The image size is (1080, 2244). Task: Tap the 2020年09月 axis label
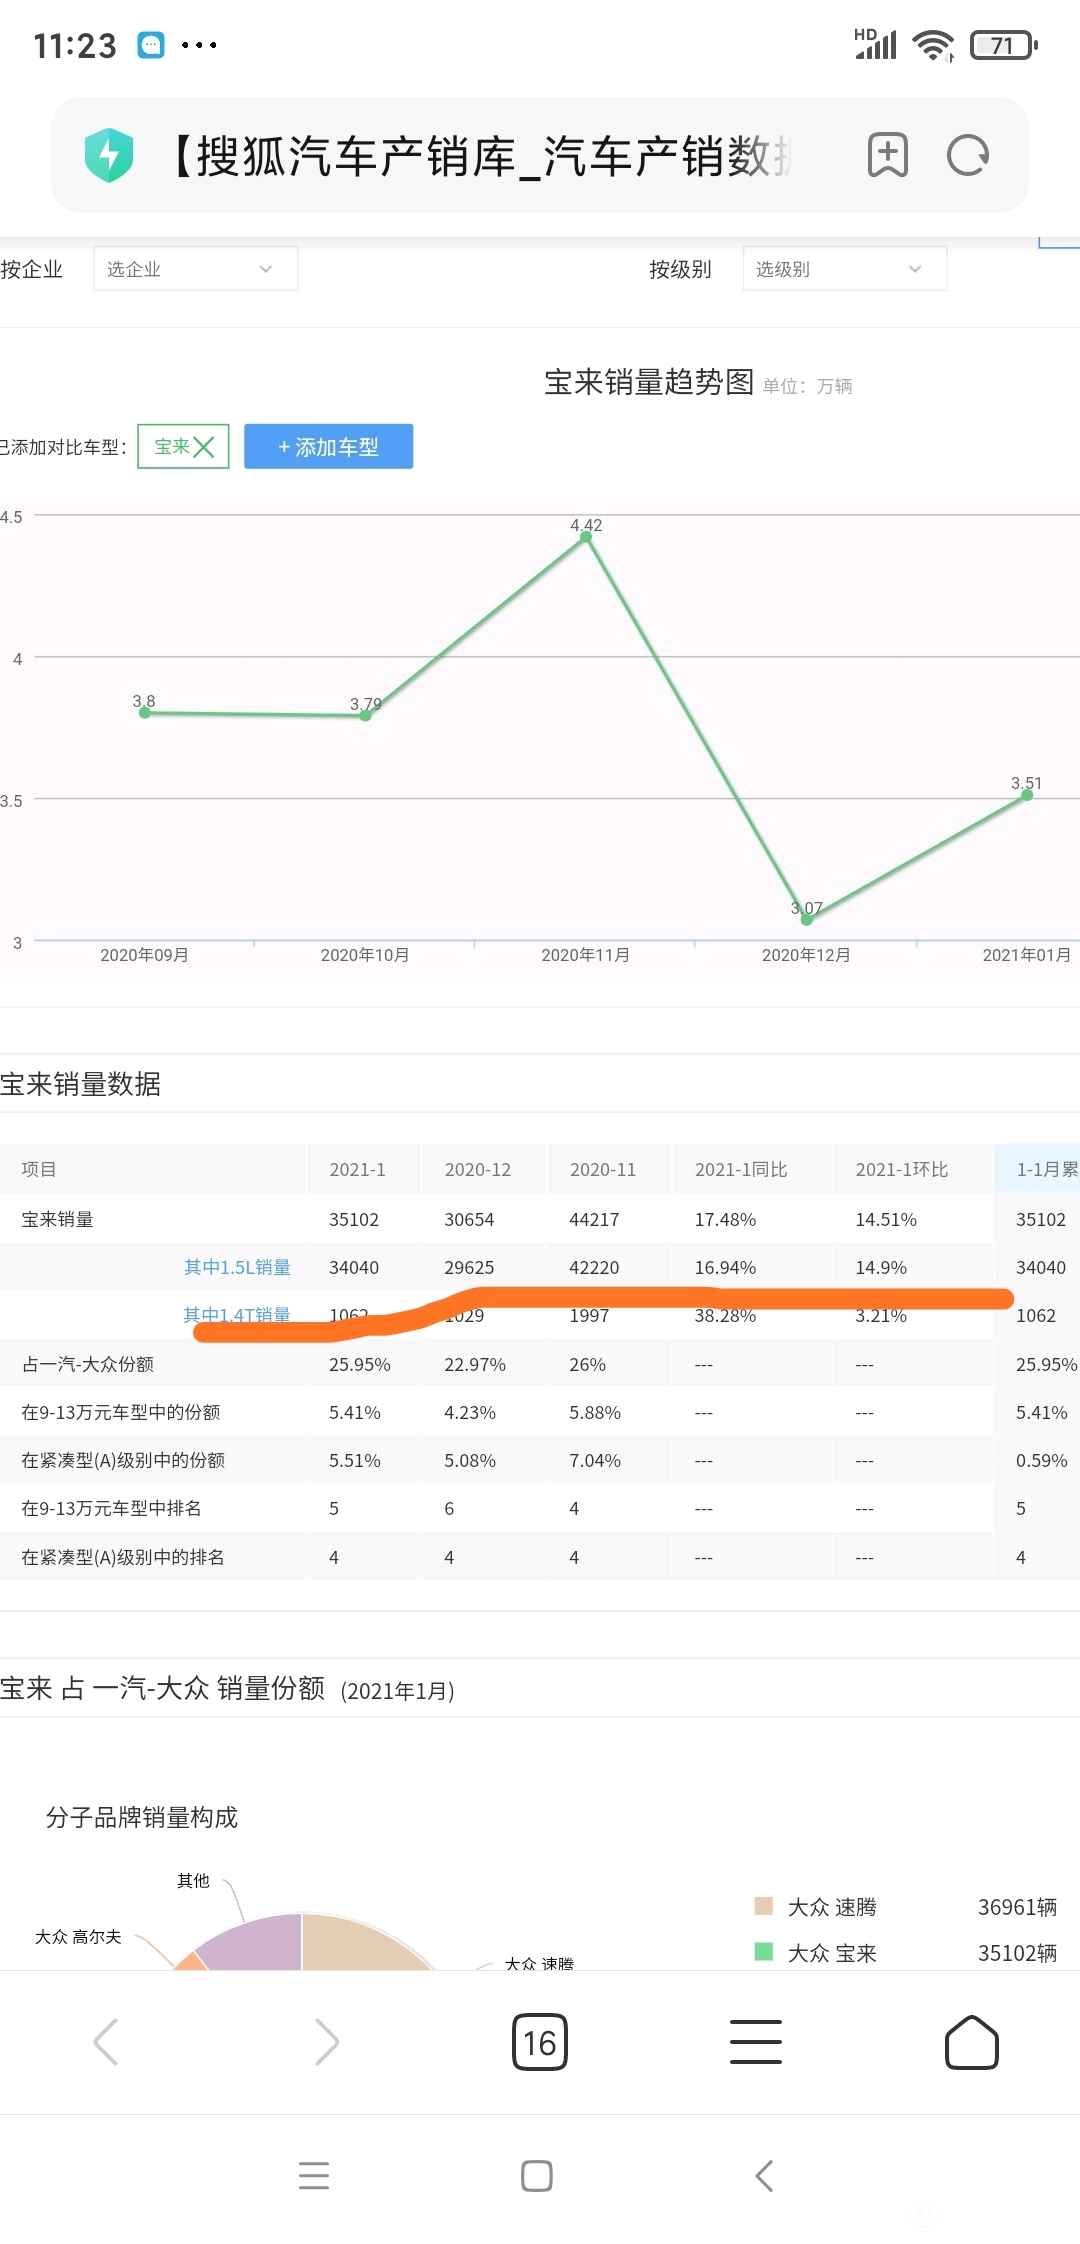(x=144, y=955)
